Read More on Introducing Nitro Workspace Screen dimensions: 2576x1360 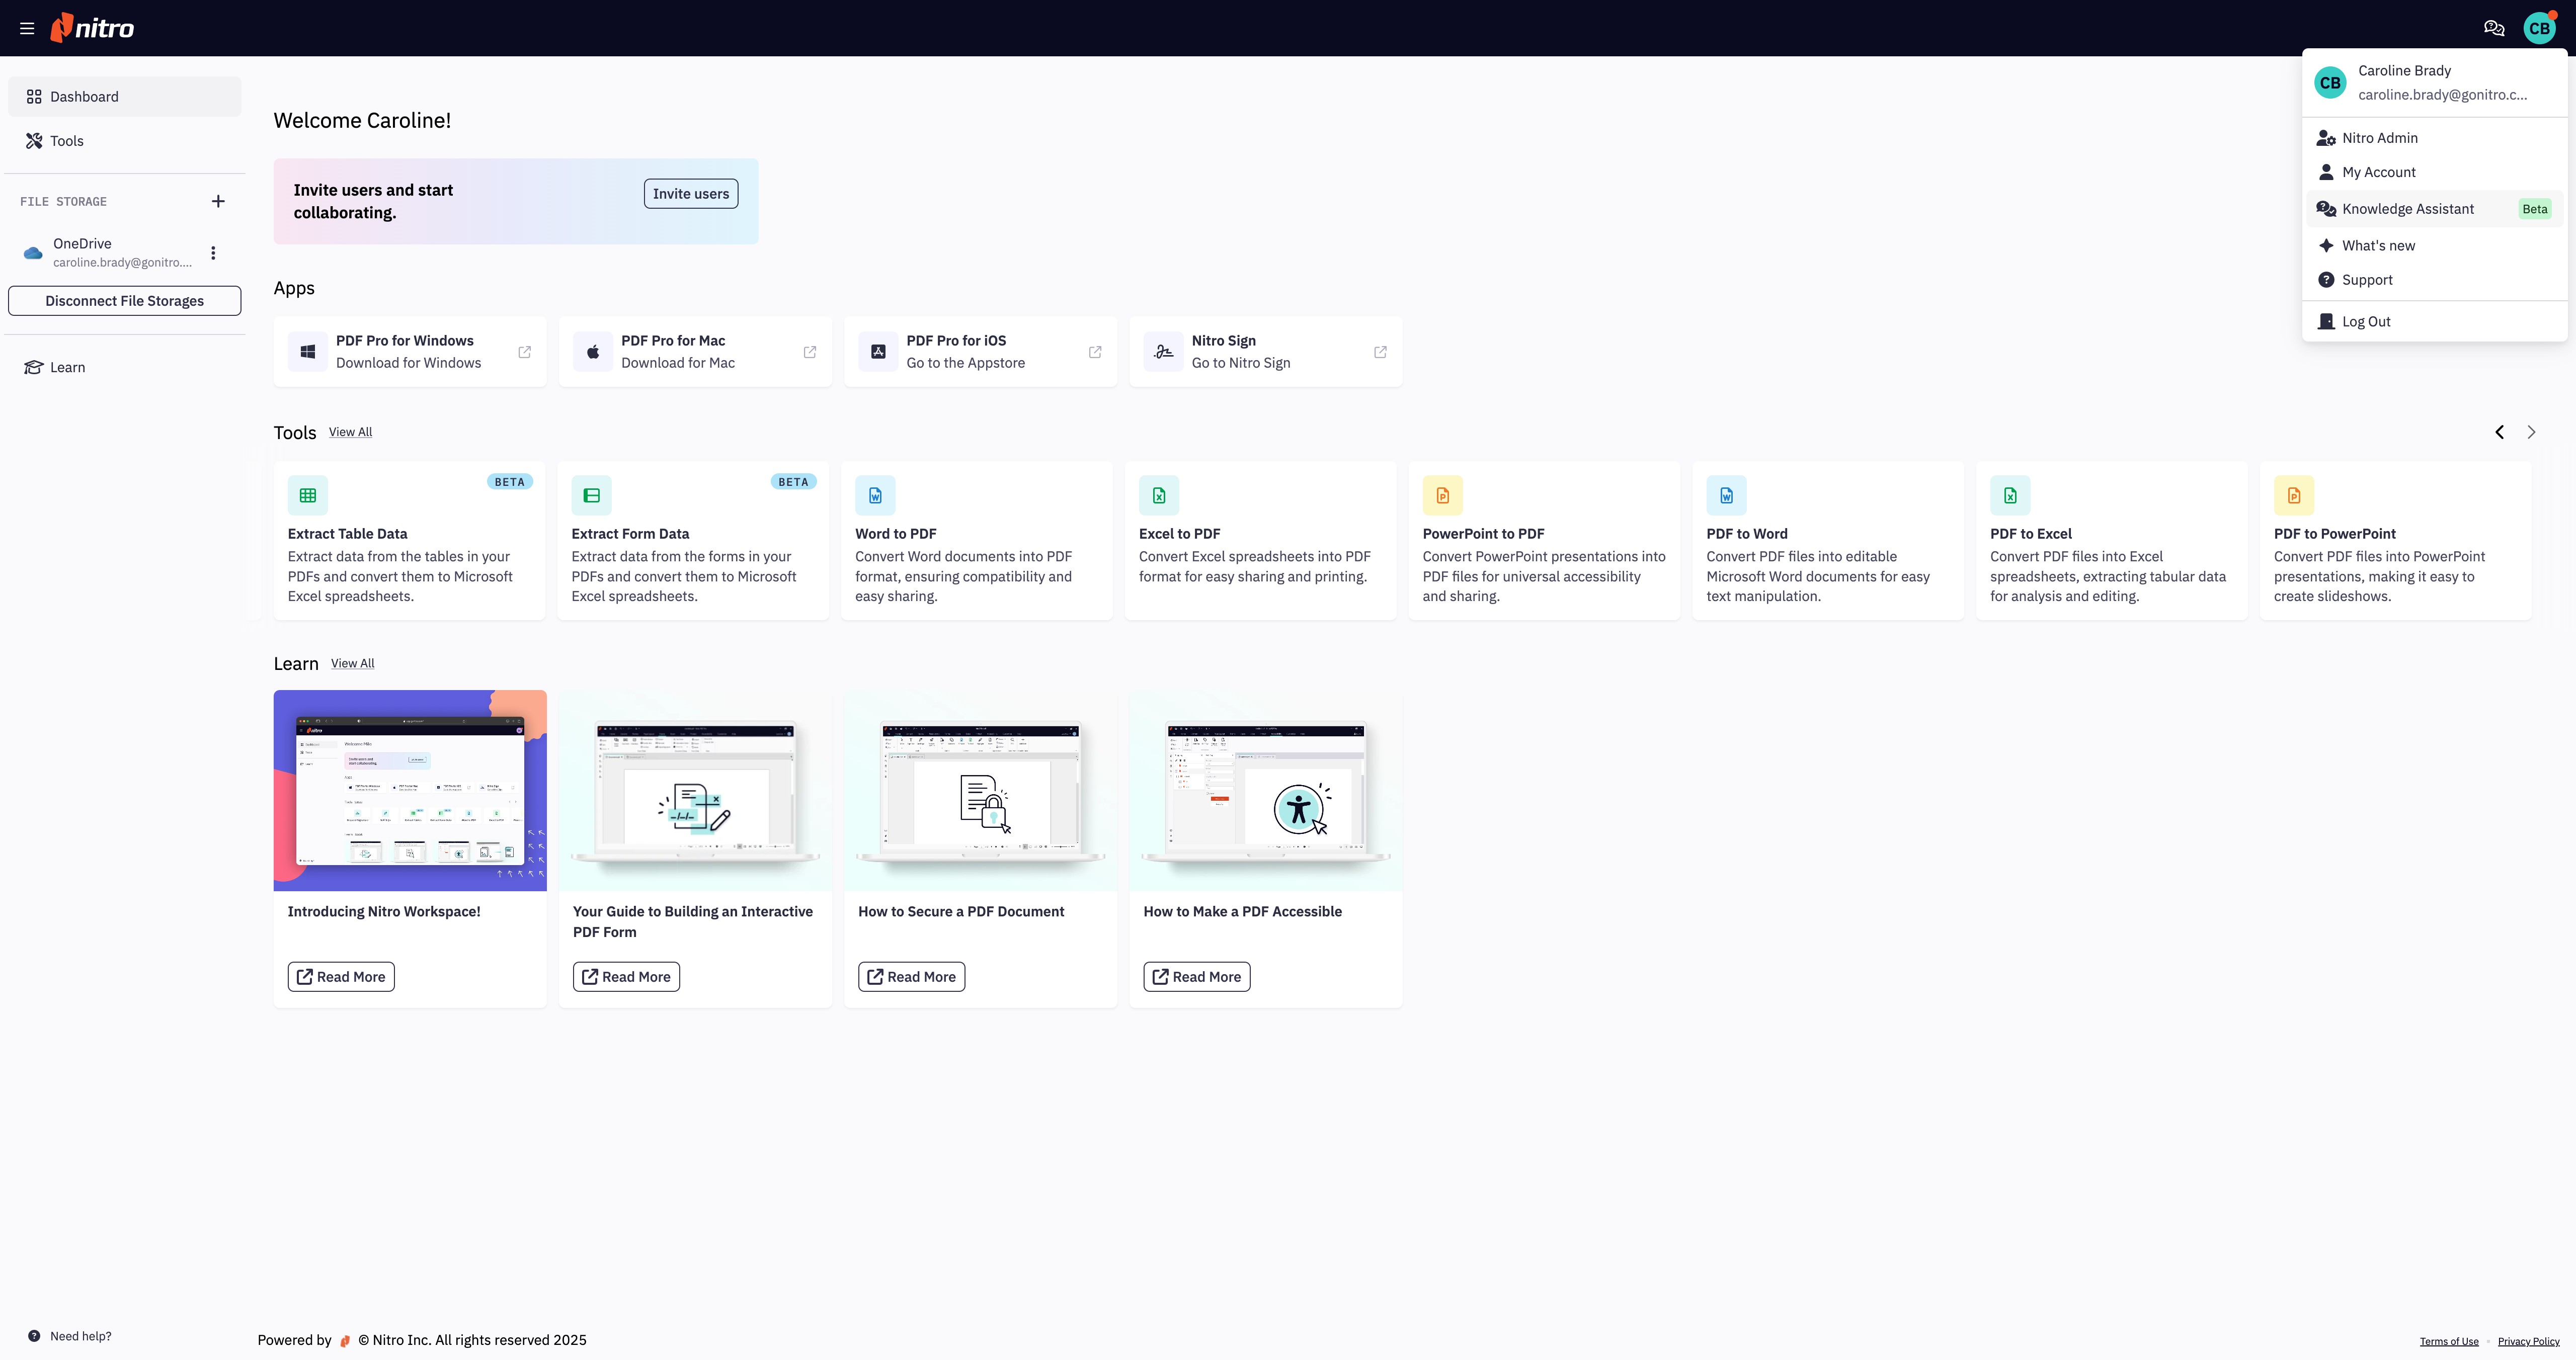click(x=341, y=977)
